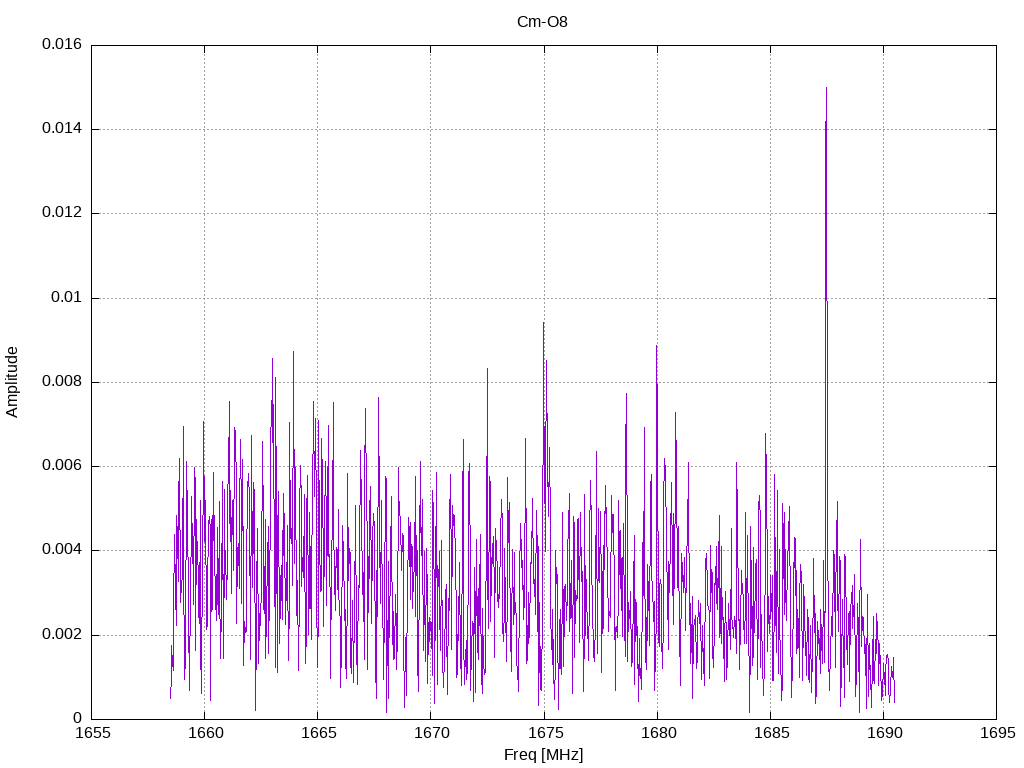1024x768 pixels.
Task: Click x-axis tick label 1695
Action: pyautogui.click(x=997, y=733)
